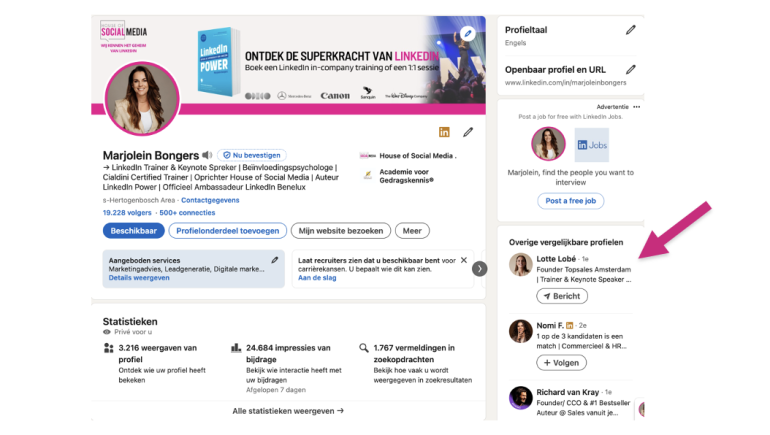Click Aan de slag link
The image size is (770, 435).
[317, 278]
